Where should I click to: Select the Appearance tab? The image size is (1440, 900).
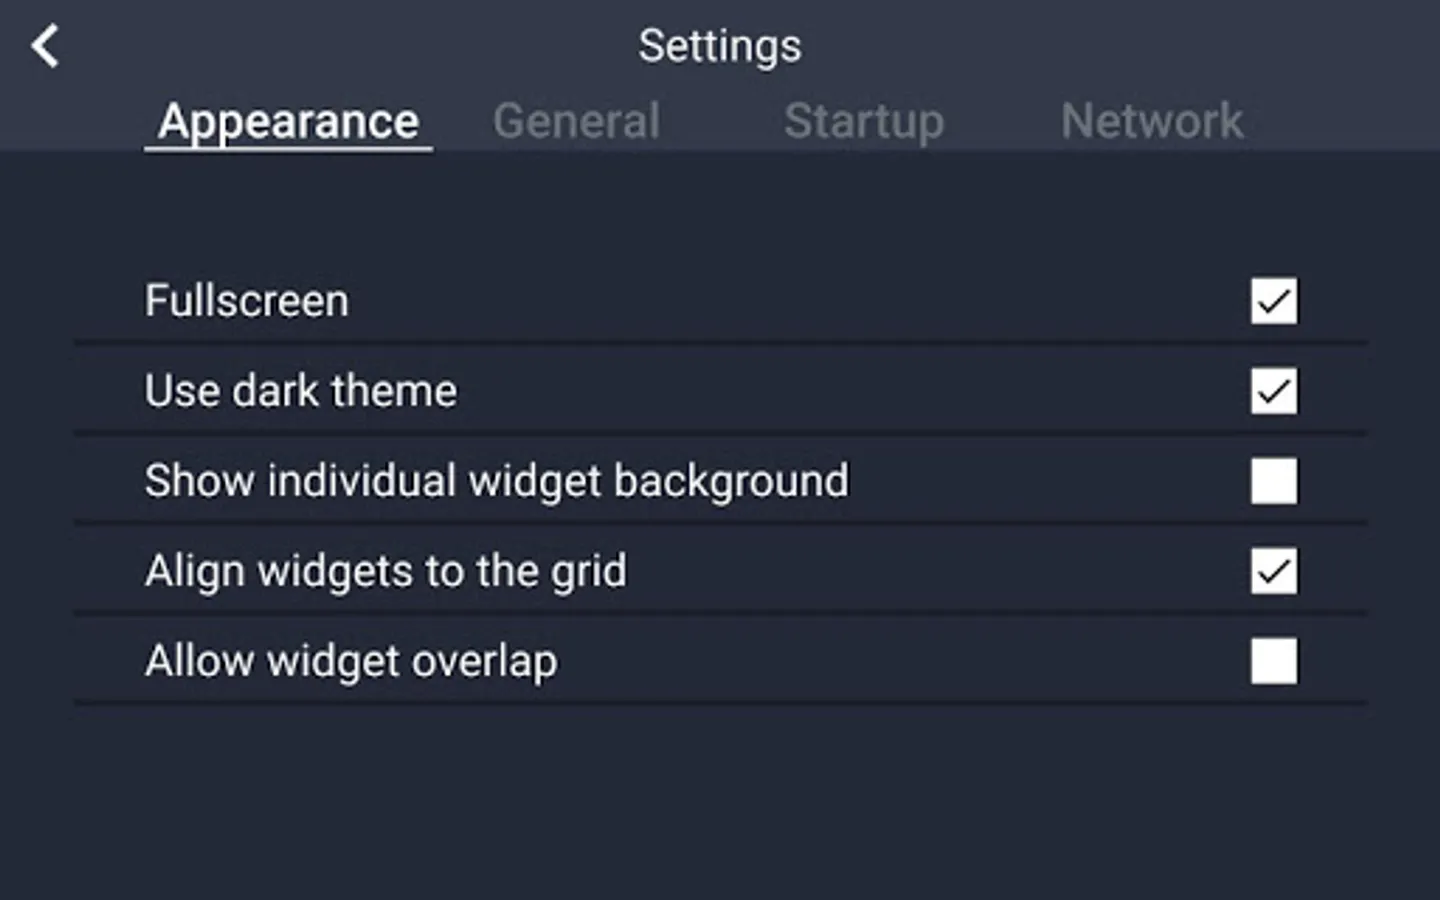(x=288, y=122)
